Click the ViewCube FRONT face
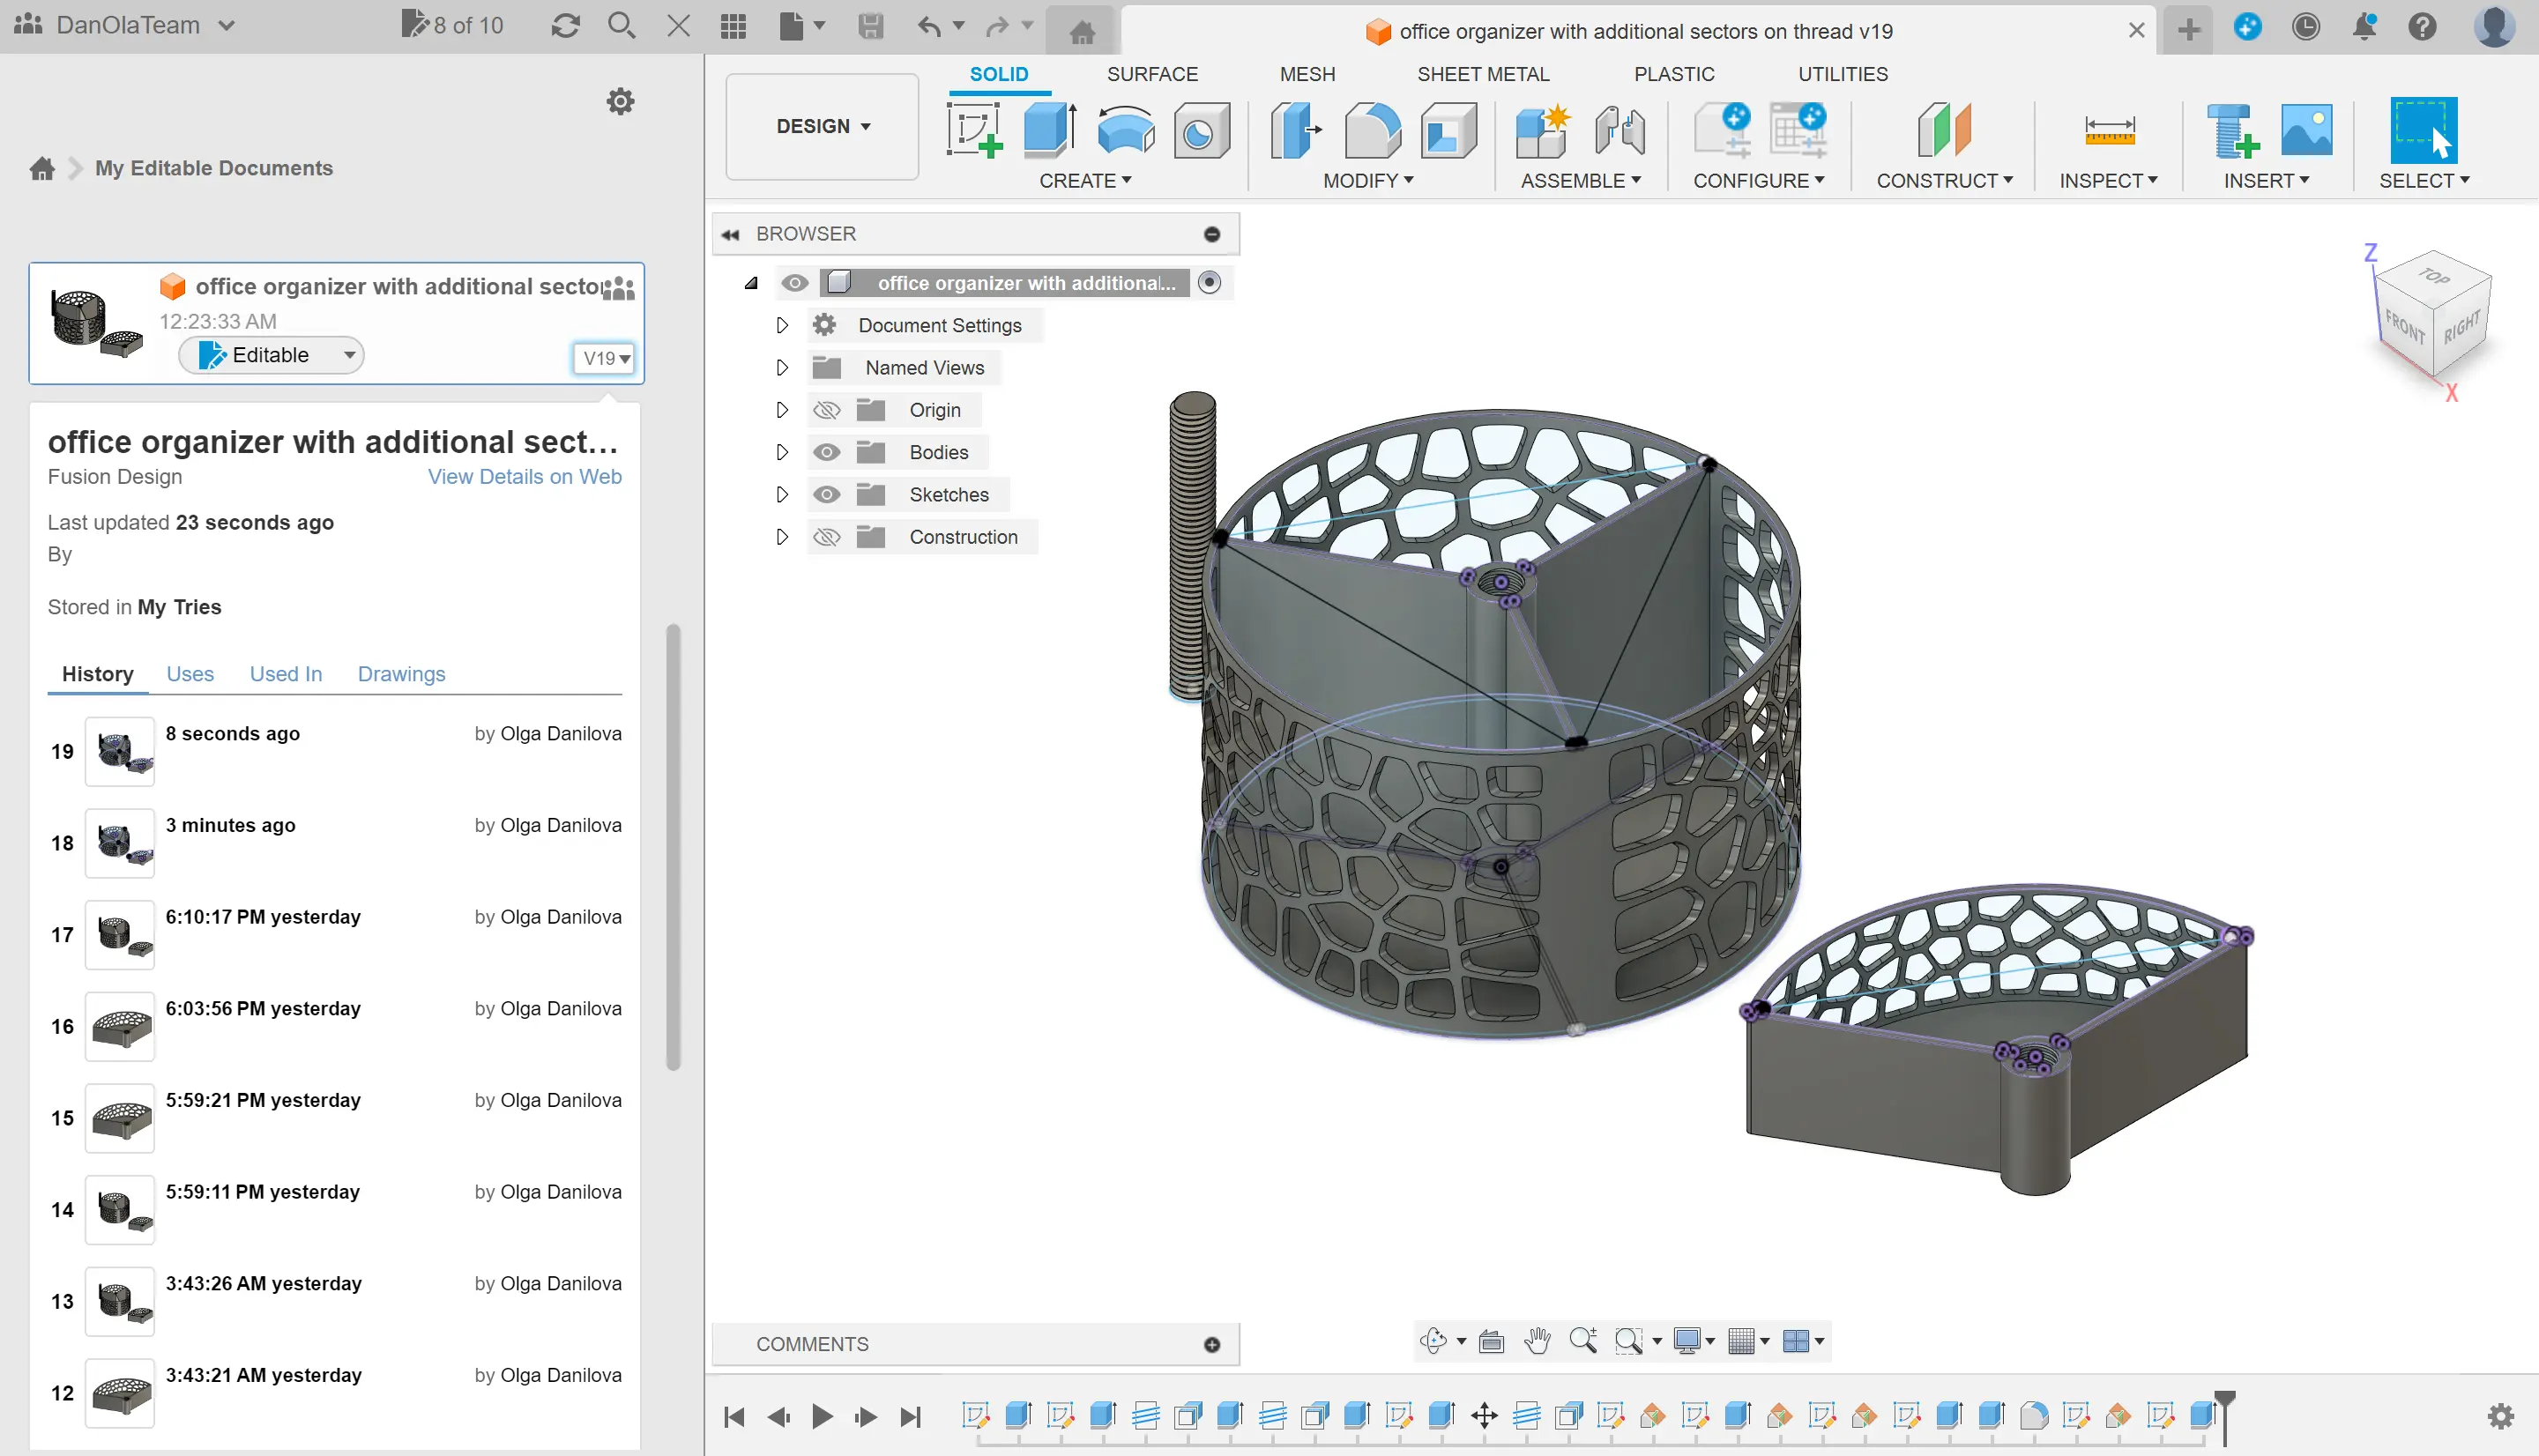 2405,327
